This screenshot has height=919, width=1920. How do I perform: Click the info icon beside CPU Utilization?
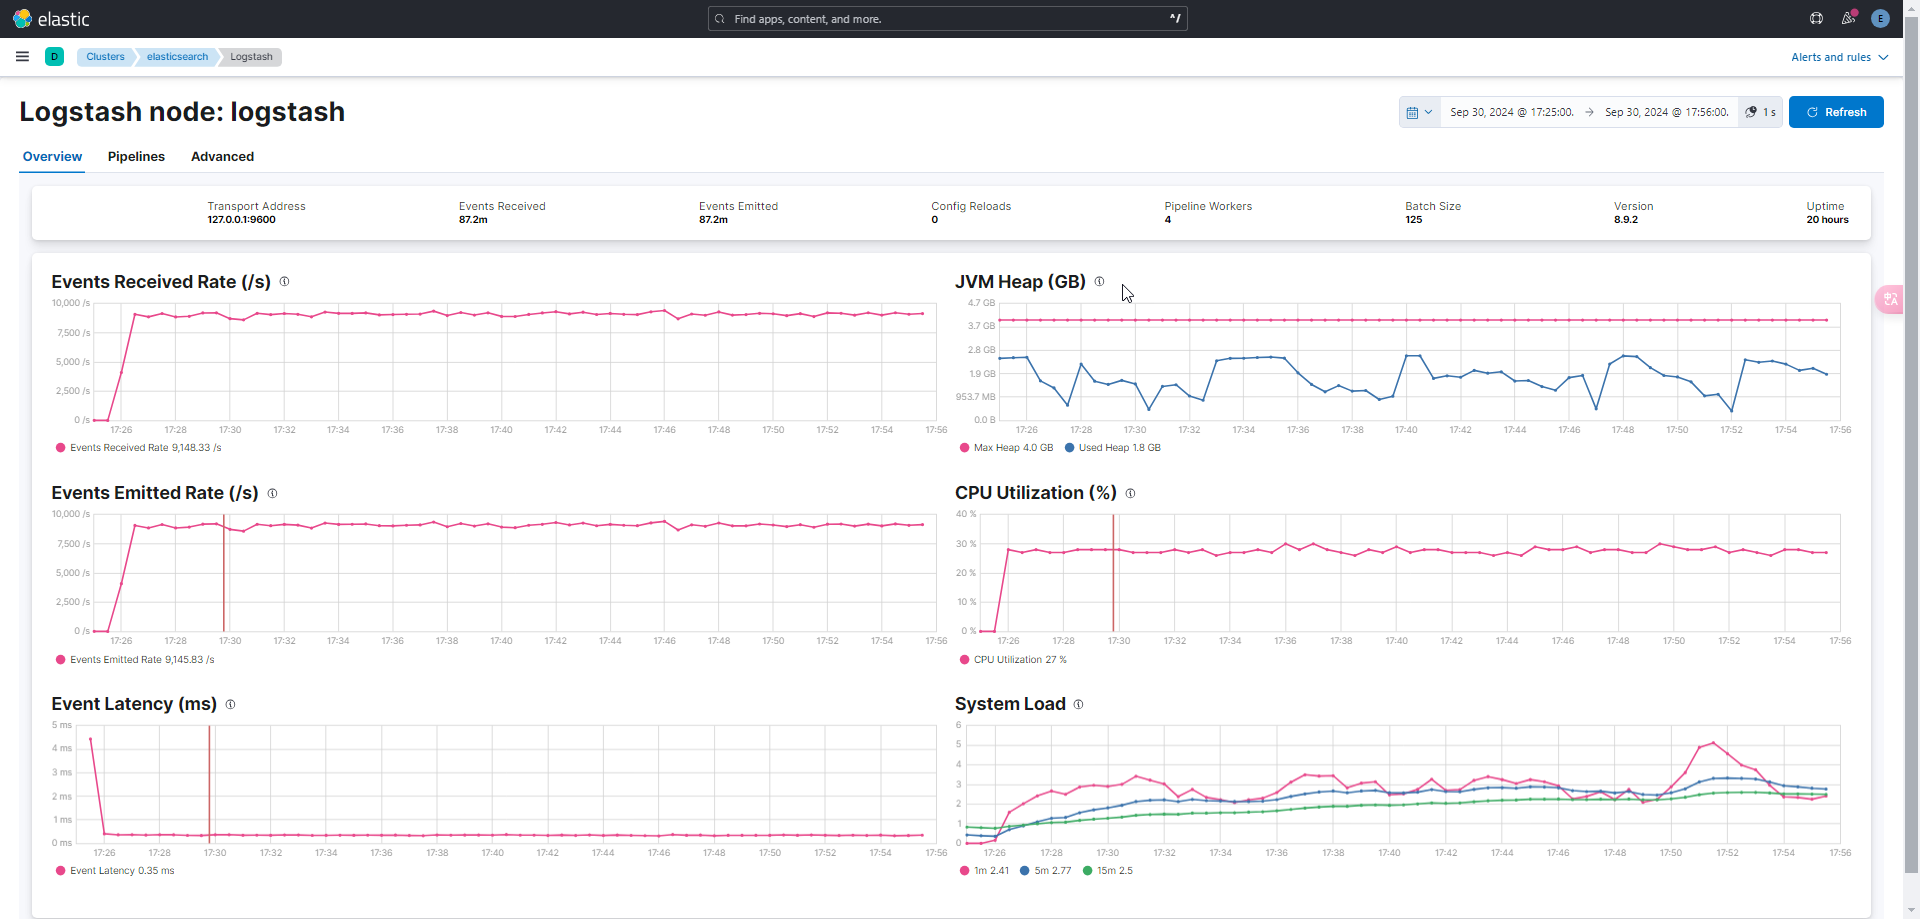1130,493
